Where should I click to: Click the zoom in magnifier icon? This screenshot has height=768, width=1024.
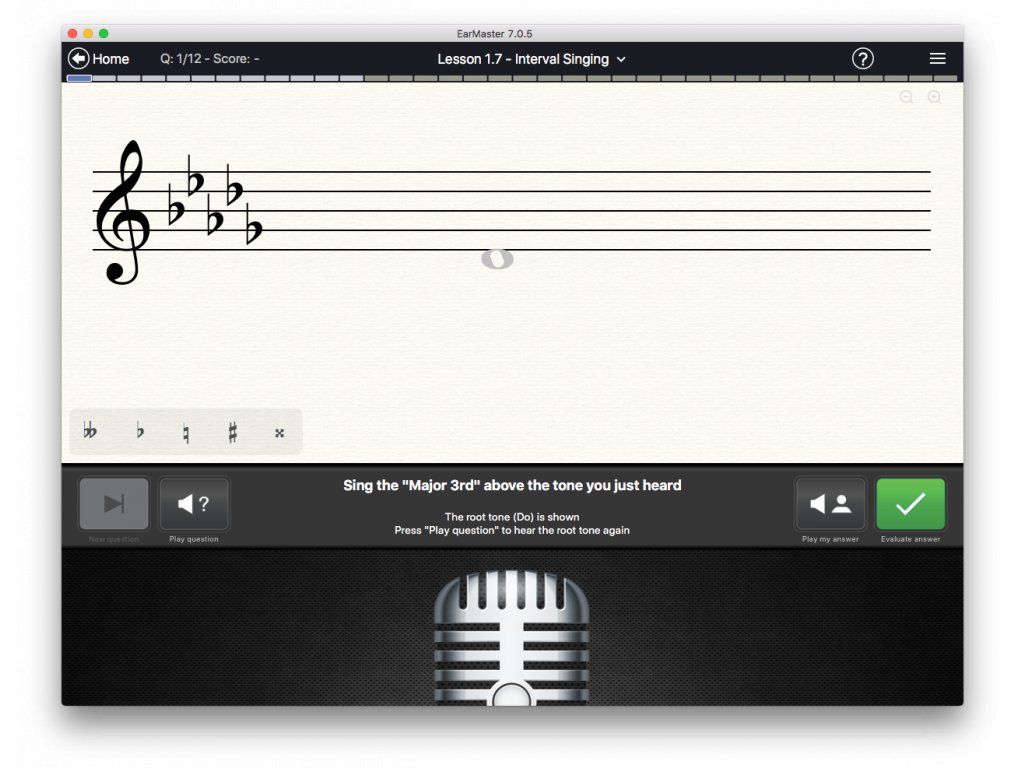point(935,97)
